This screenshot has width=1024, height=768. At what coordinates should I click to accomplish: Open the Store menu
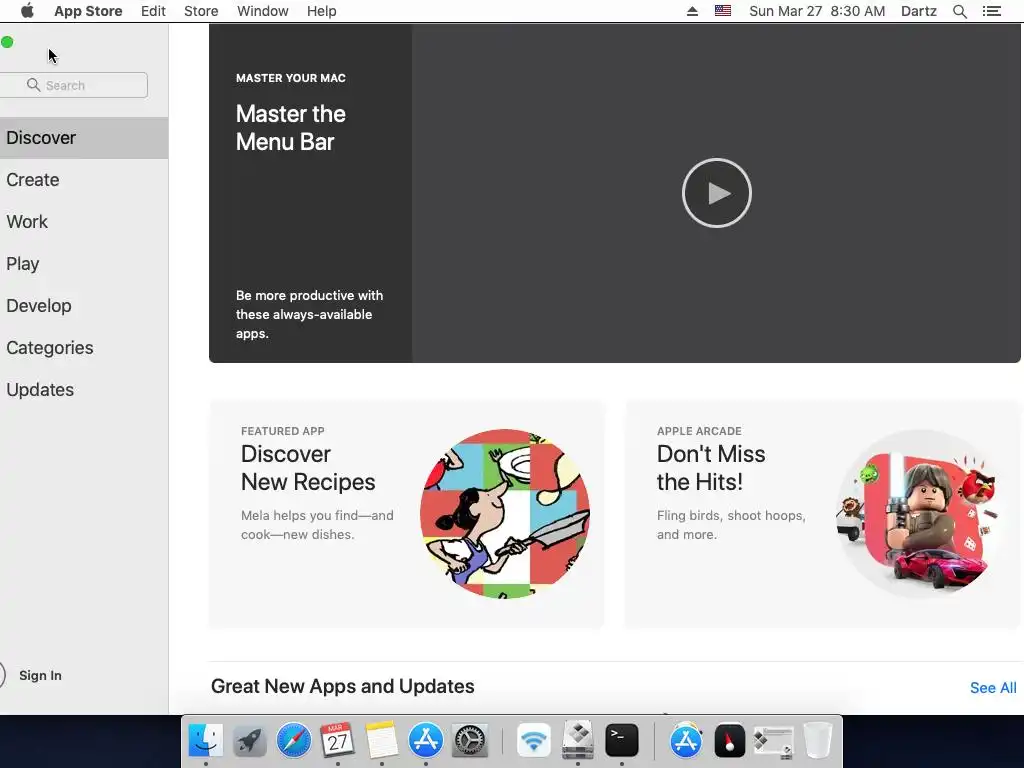click(201, 11)
